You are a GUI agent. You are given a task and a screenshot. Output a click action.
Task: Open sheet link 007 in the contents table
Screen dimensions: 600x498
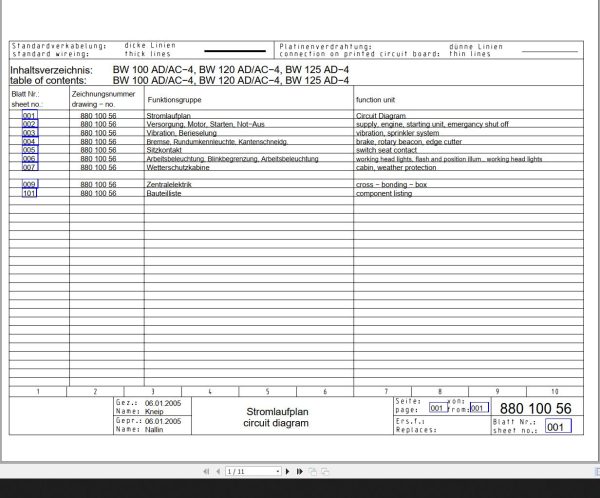click(29, 167)
